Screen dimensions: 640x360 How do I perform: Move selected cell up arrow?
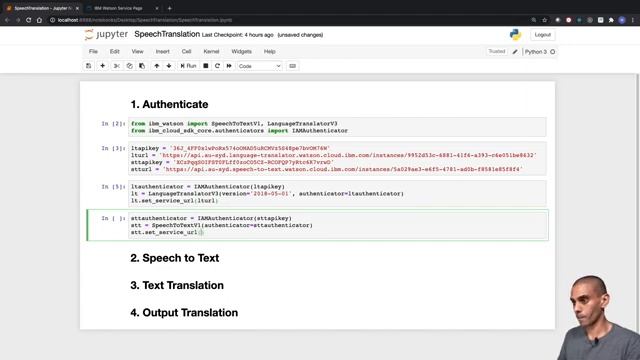157,66
